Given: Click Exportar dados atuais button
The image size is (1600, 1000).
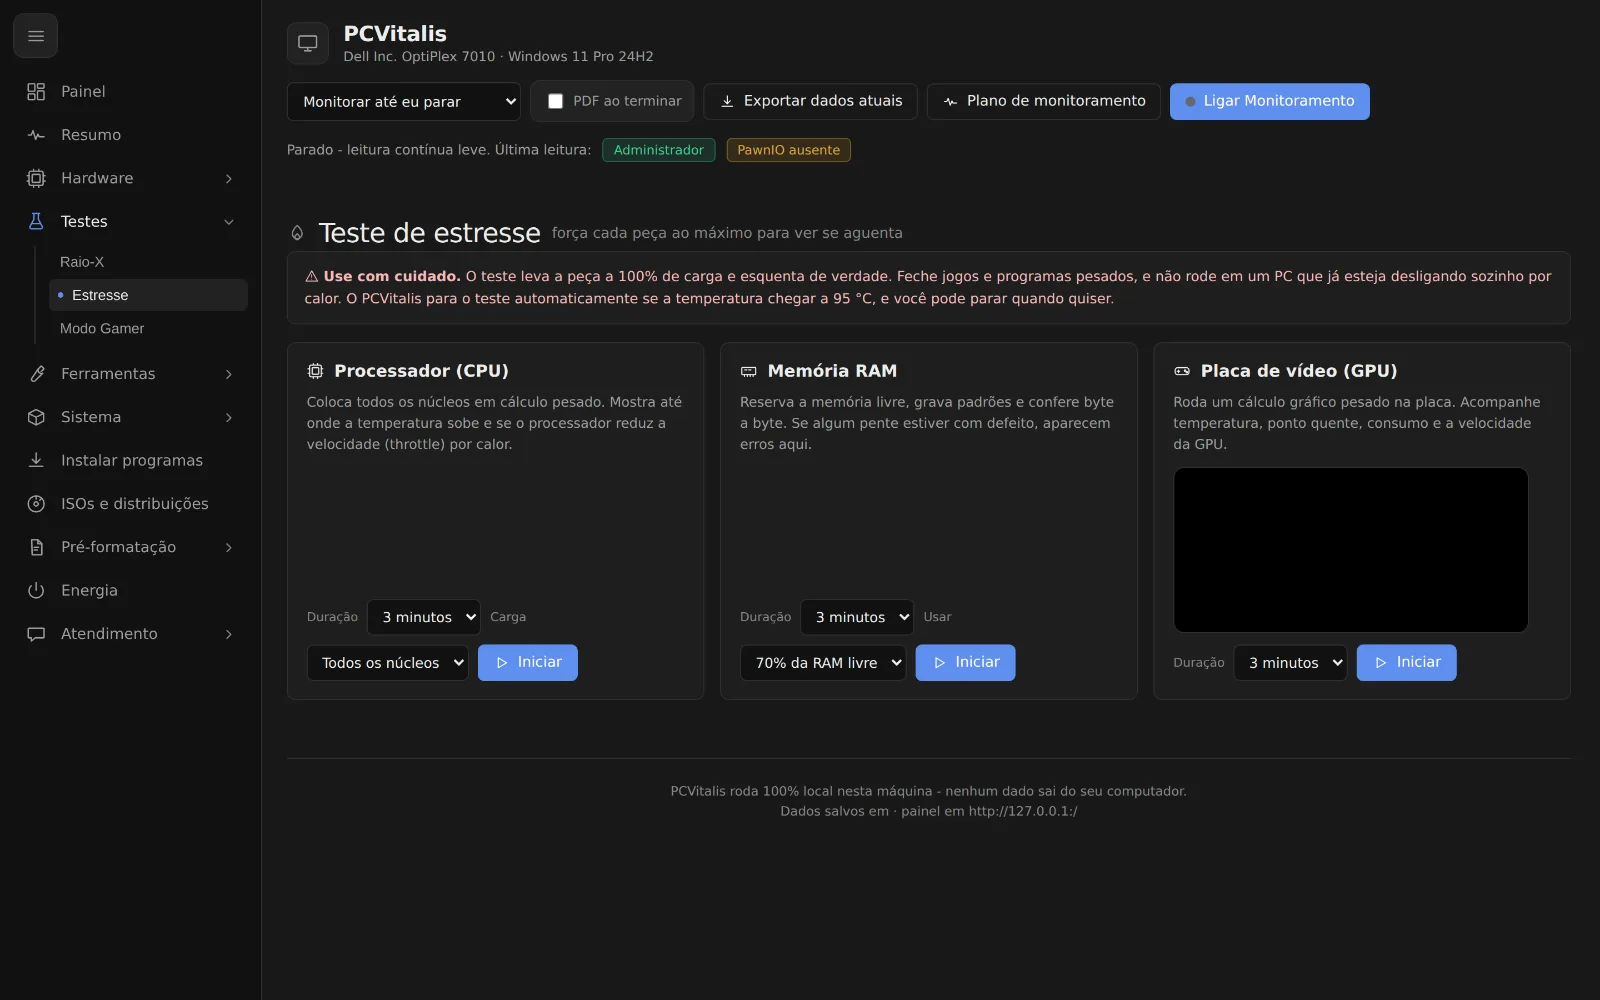Looking at the screenshot, I should coord(811,101).
